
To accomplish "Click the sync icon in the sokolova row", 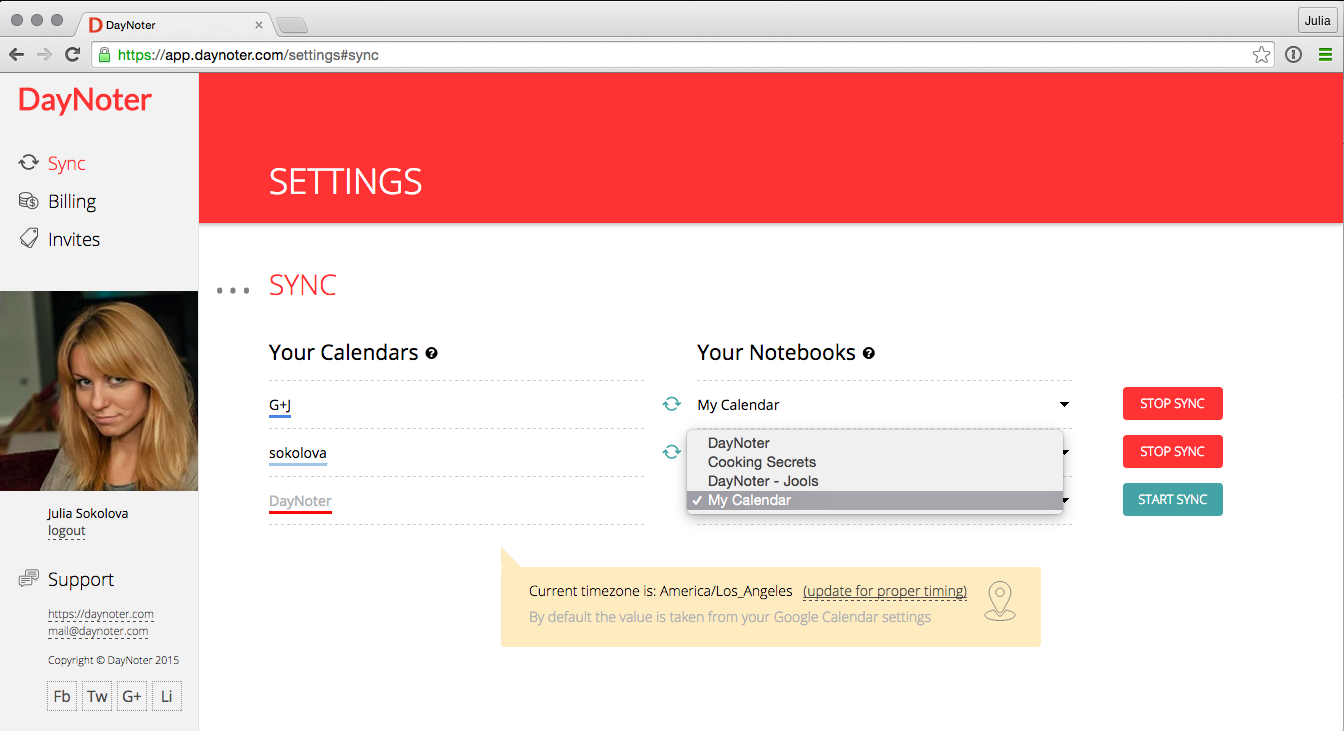I will tap(671, 452).
